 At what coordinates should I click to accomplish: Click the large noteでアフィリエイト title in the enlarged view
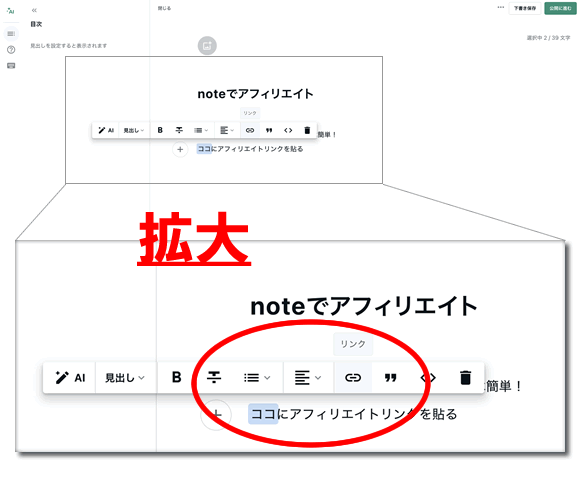(x=364, y=306)
